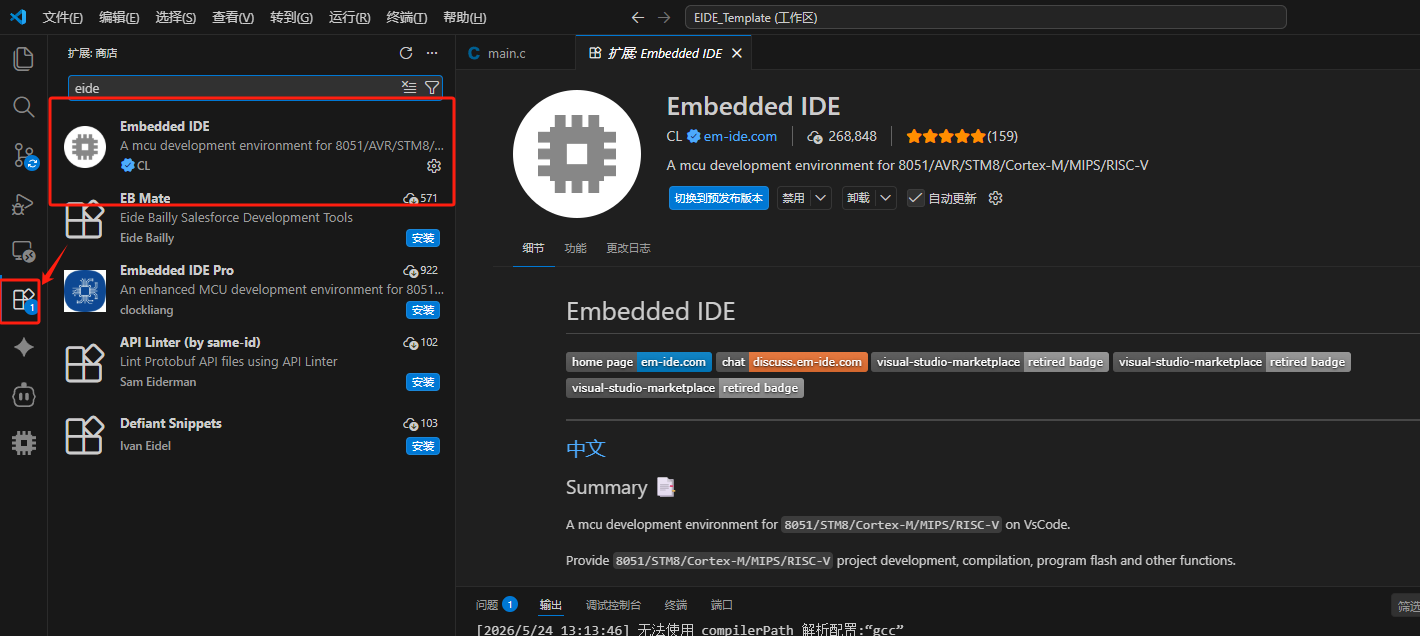This screenshot has width=1420, height=636.
Task: Close the Embedded IDE extension tab
Action: pos(737,53)
